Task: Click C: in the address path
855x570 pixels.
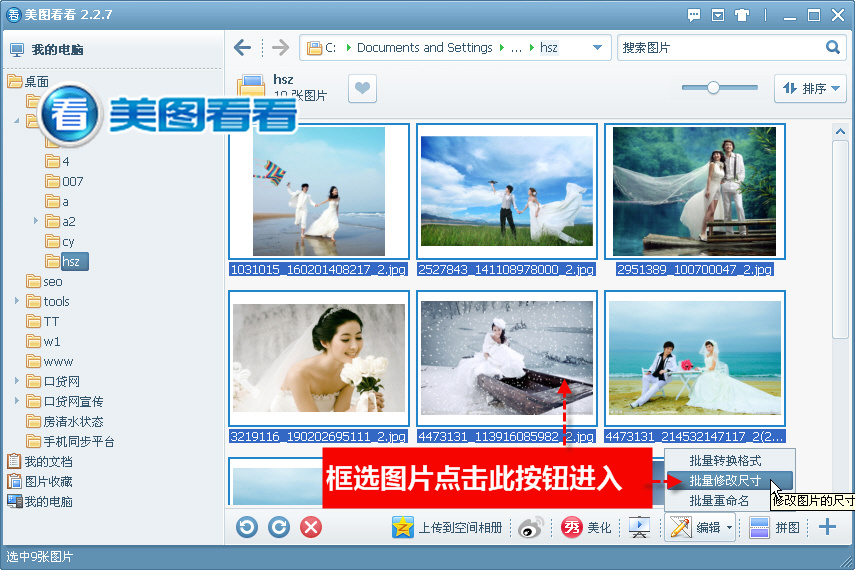Action: click(330, 47)
